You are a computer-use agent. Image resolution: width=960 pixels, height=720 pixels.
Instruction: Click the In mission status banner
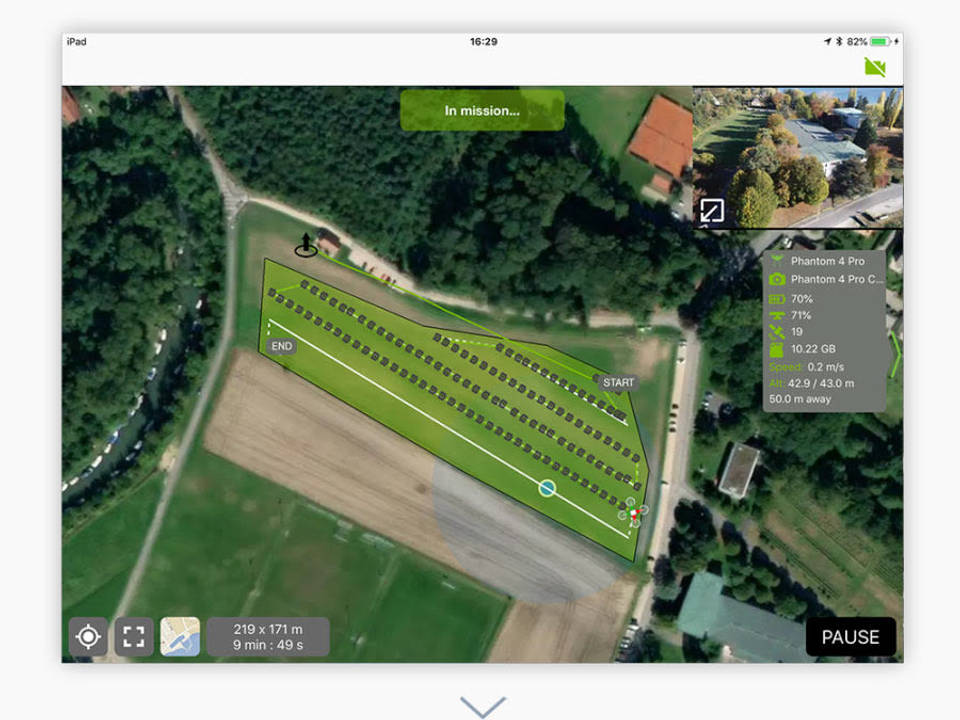coord(482,110)
